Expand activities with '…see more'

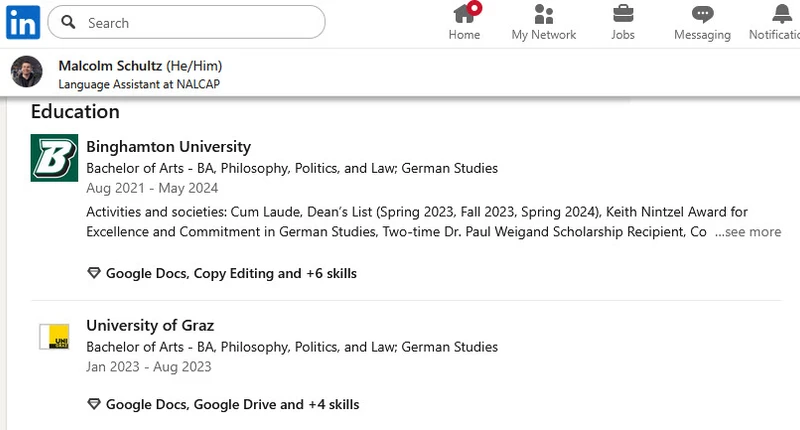point(748,232)
